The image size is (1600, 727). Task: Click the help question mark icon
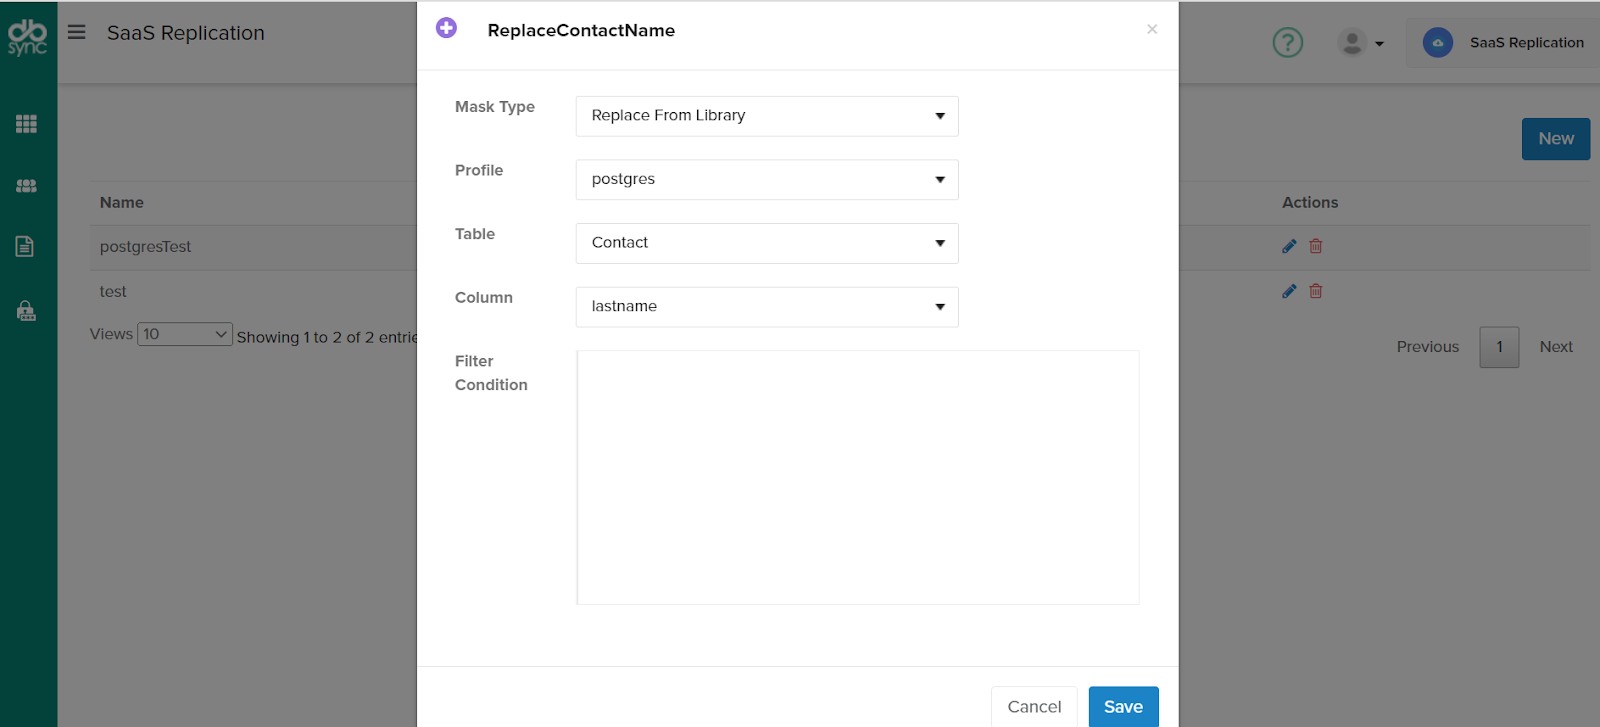click(1287, 43)
